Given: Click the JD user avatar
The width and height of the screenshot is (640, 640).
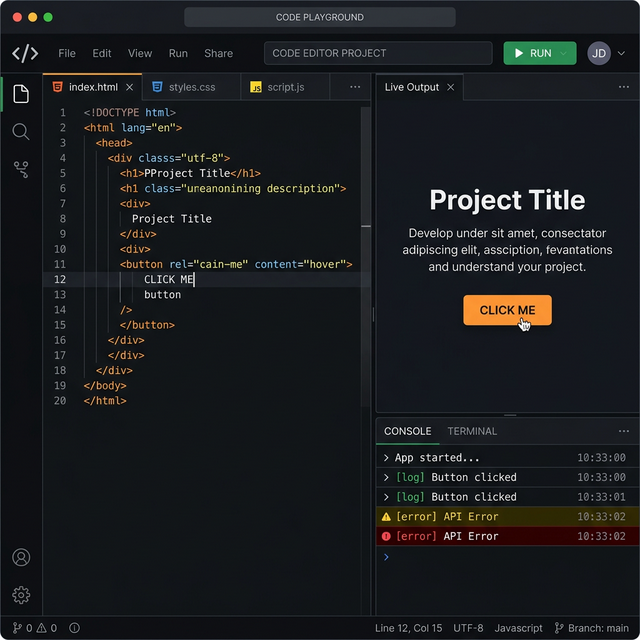Looking at the screenshot, I should (x=598, y=53).
